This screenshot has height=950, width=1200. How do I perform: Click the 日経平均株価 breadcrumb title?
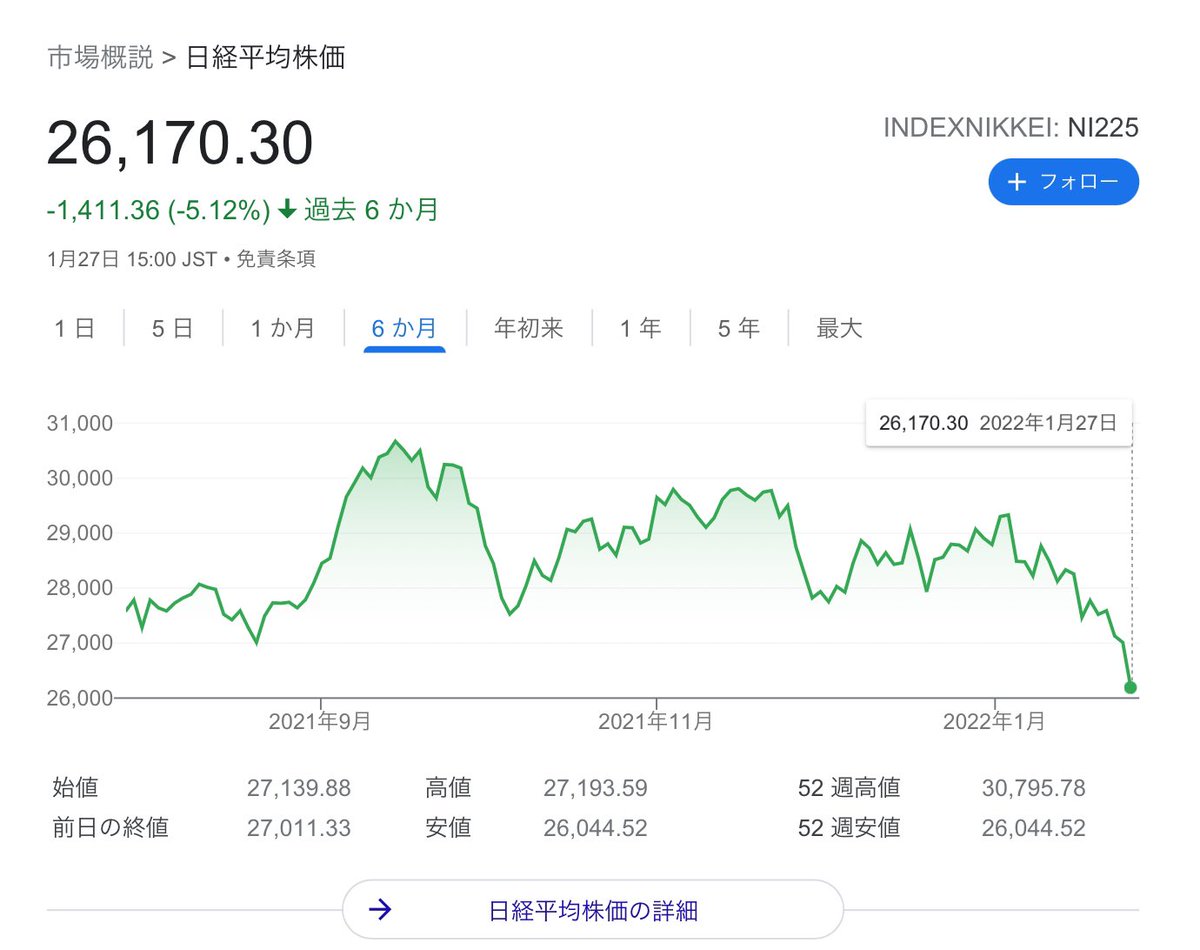266,57
